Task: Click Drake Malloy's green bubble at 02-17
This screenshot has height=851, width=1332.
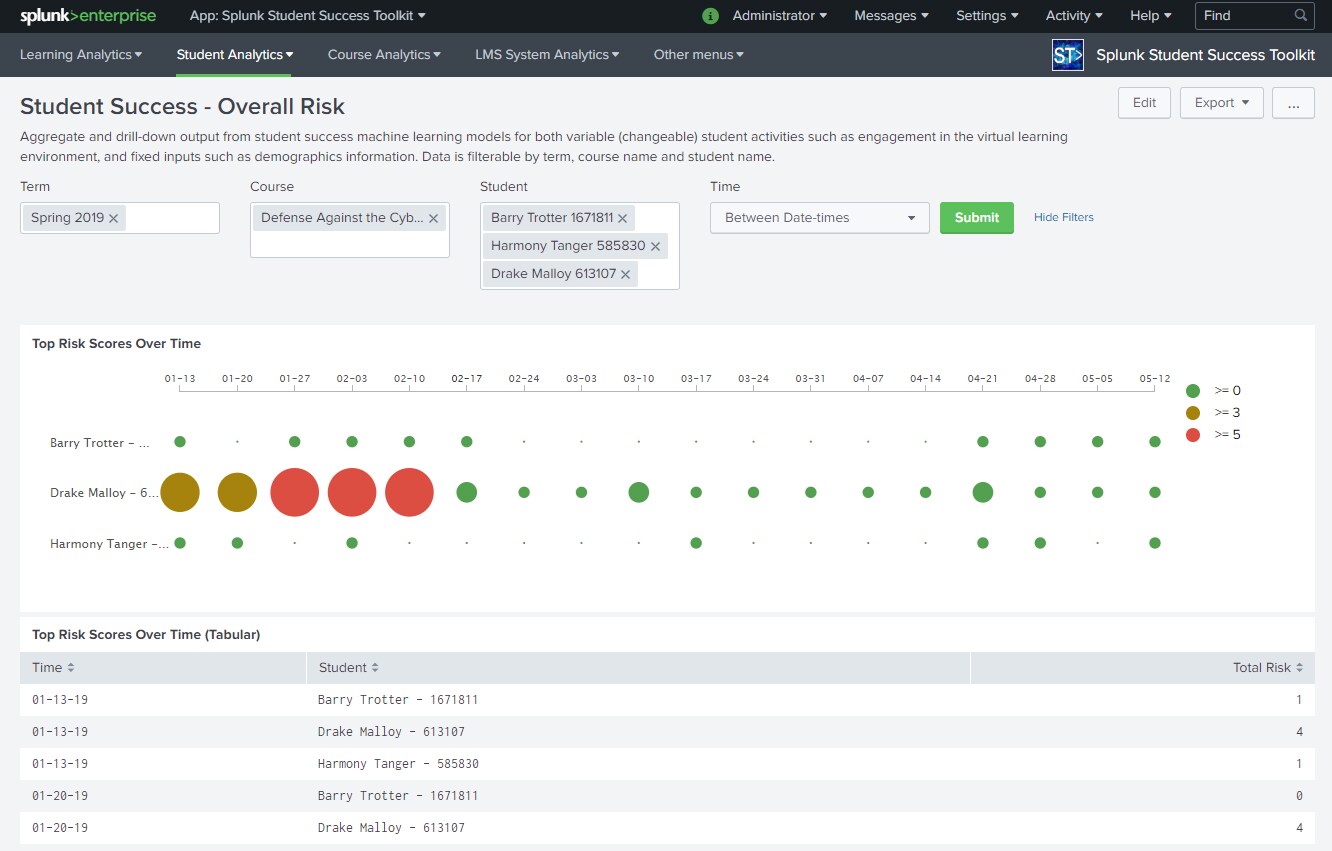Action: [466, 492]
